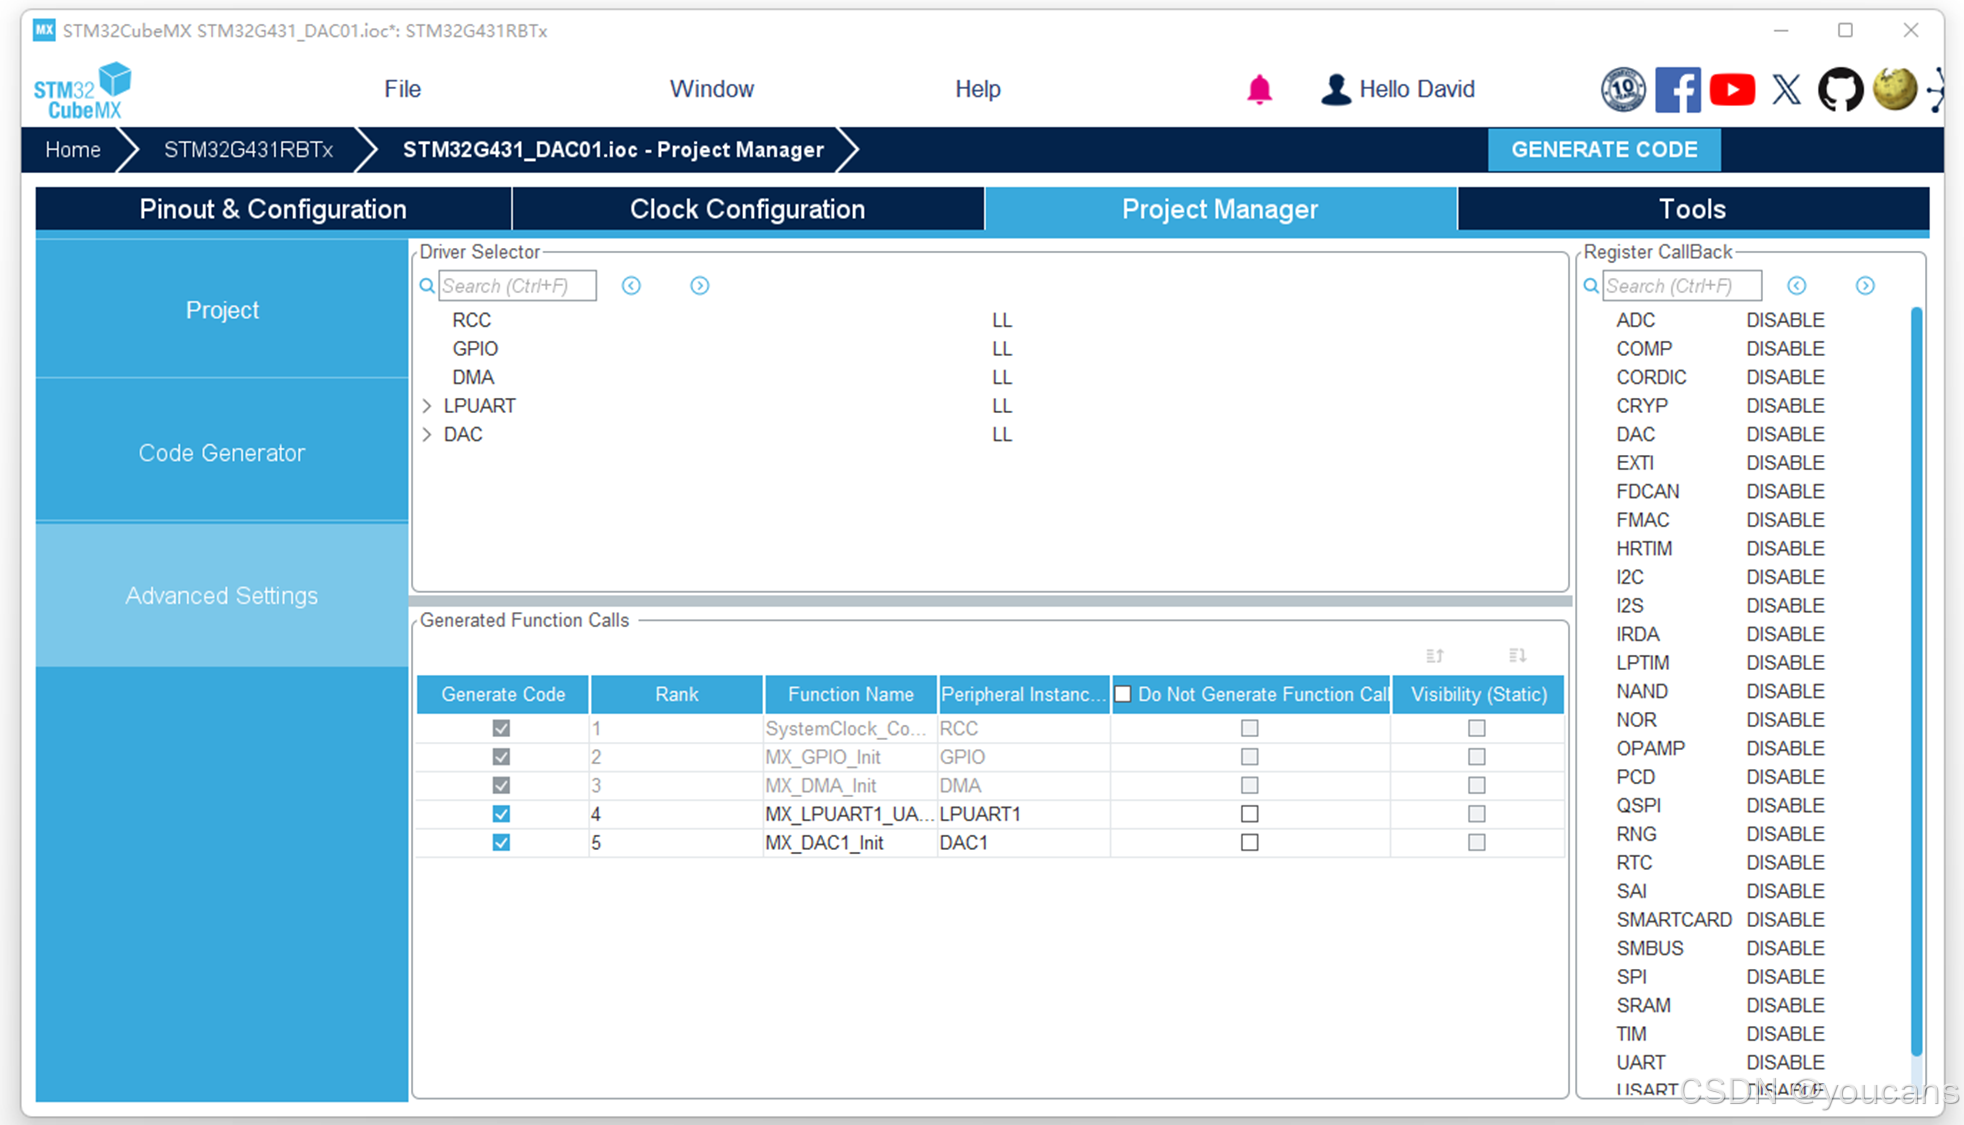Open the File menu
The image size is (1964, 1125).
point(402,89)
